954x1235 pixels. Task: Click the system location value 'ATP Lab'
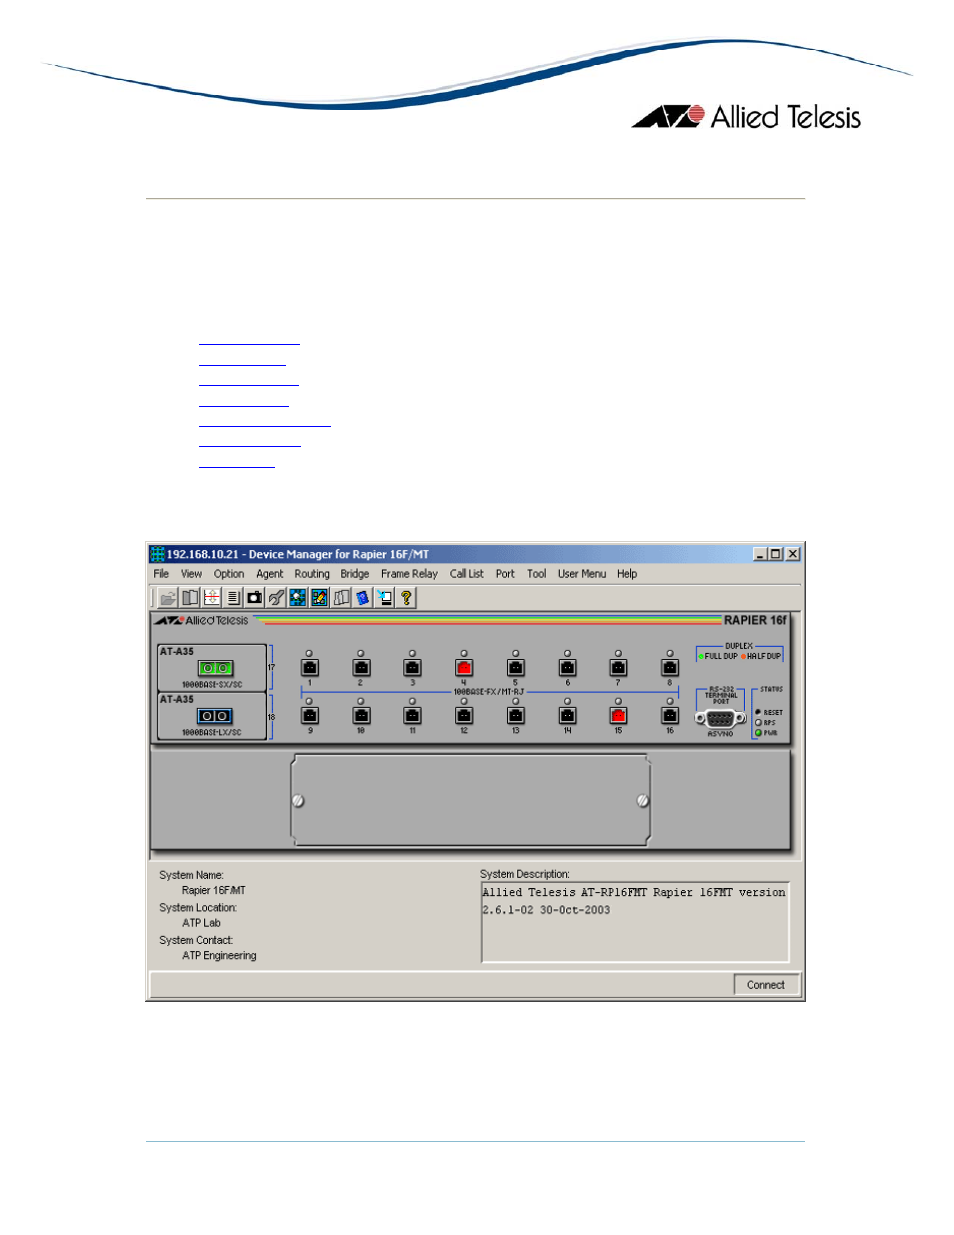[x=201, y=923]
